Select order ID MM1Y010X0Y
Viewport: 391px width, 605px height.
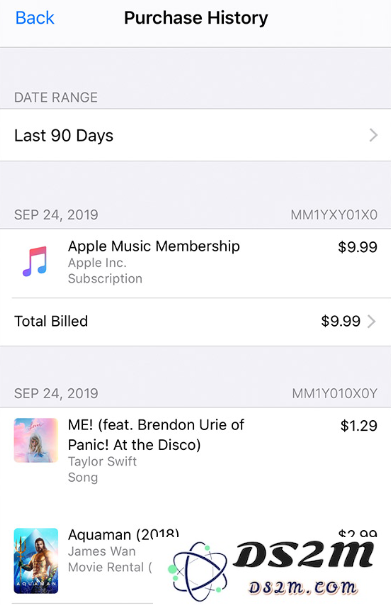coord(335,394)
